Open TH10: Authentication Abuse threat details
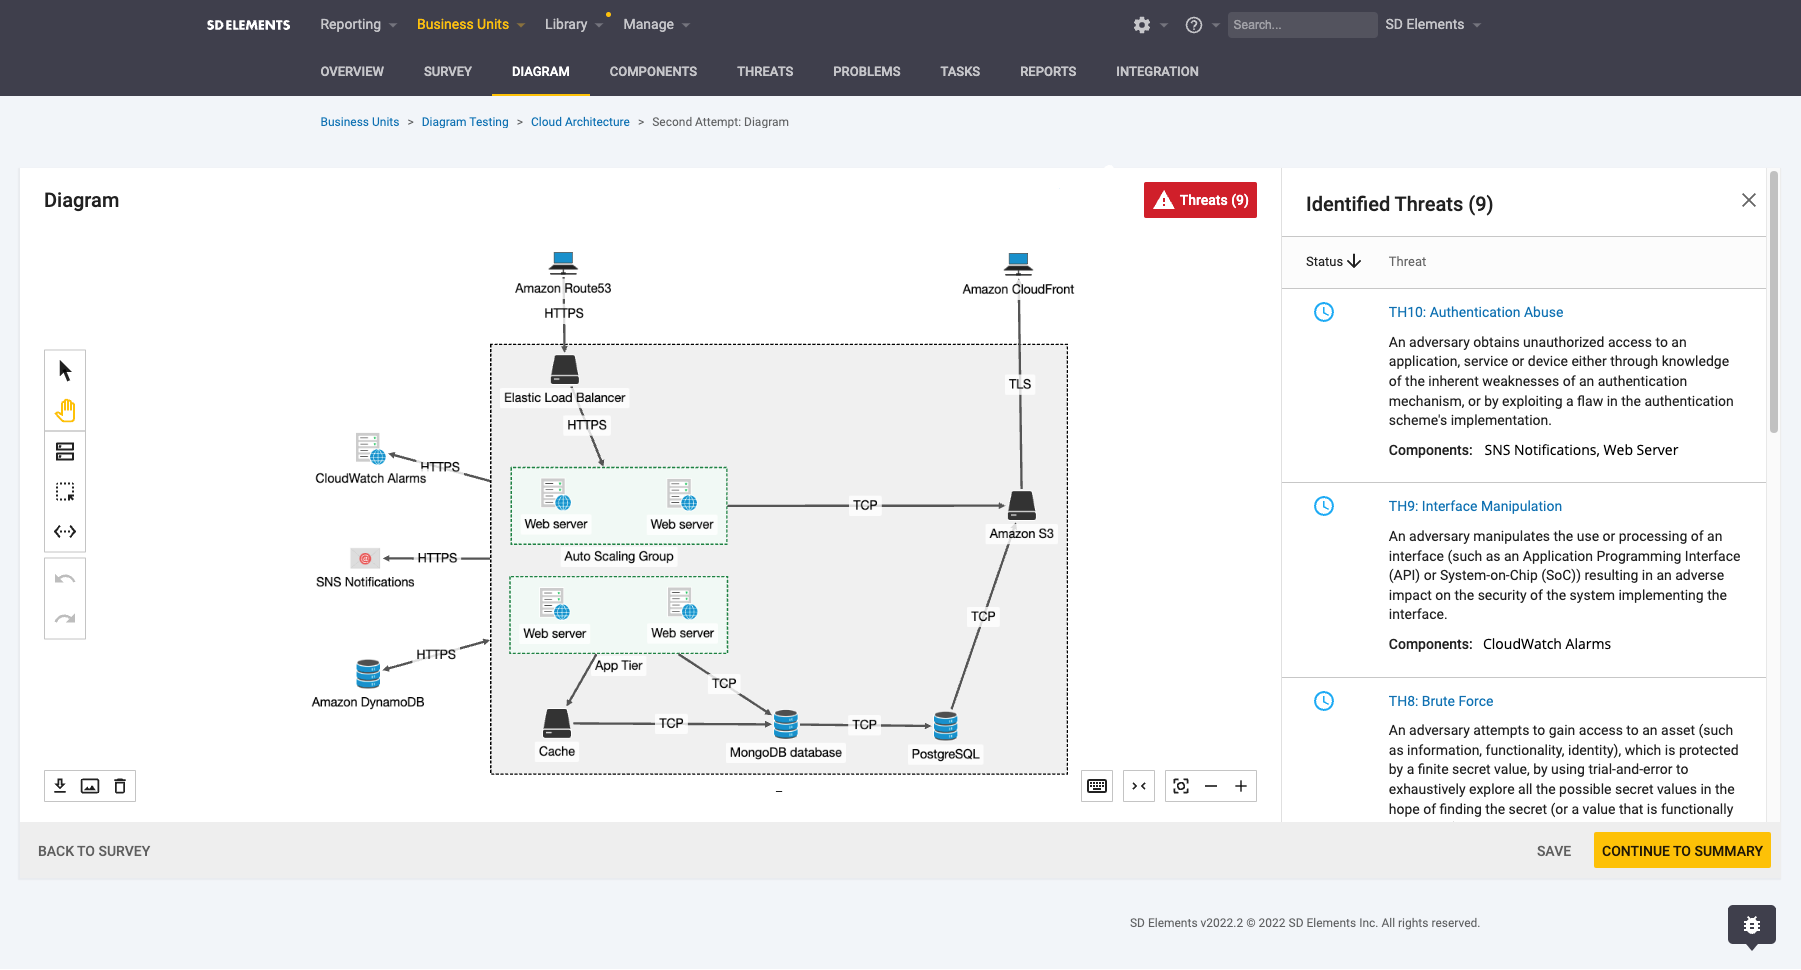The width and height of the screenshot is (1801, 970). [x=1475, y=312]
